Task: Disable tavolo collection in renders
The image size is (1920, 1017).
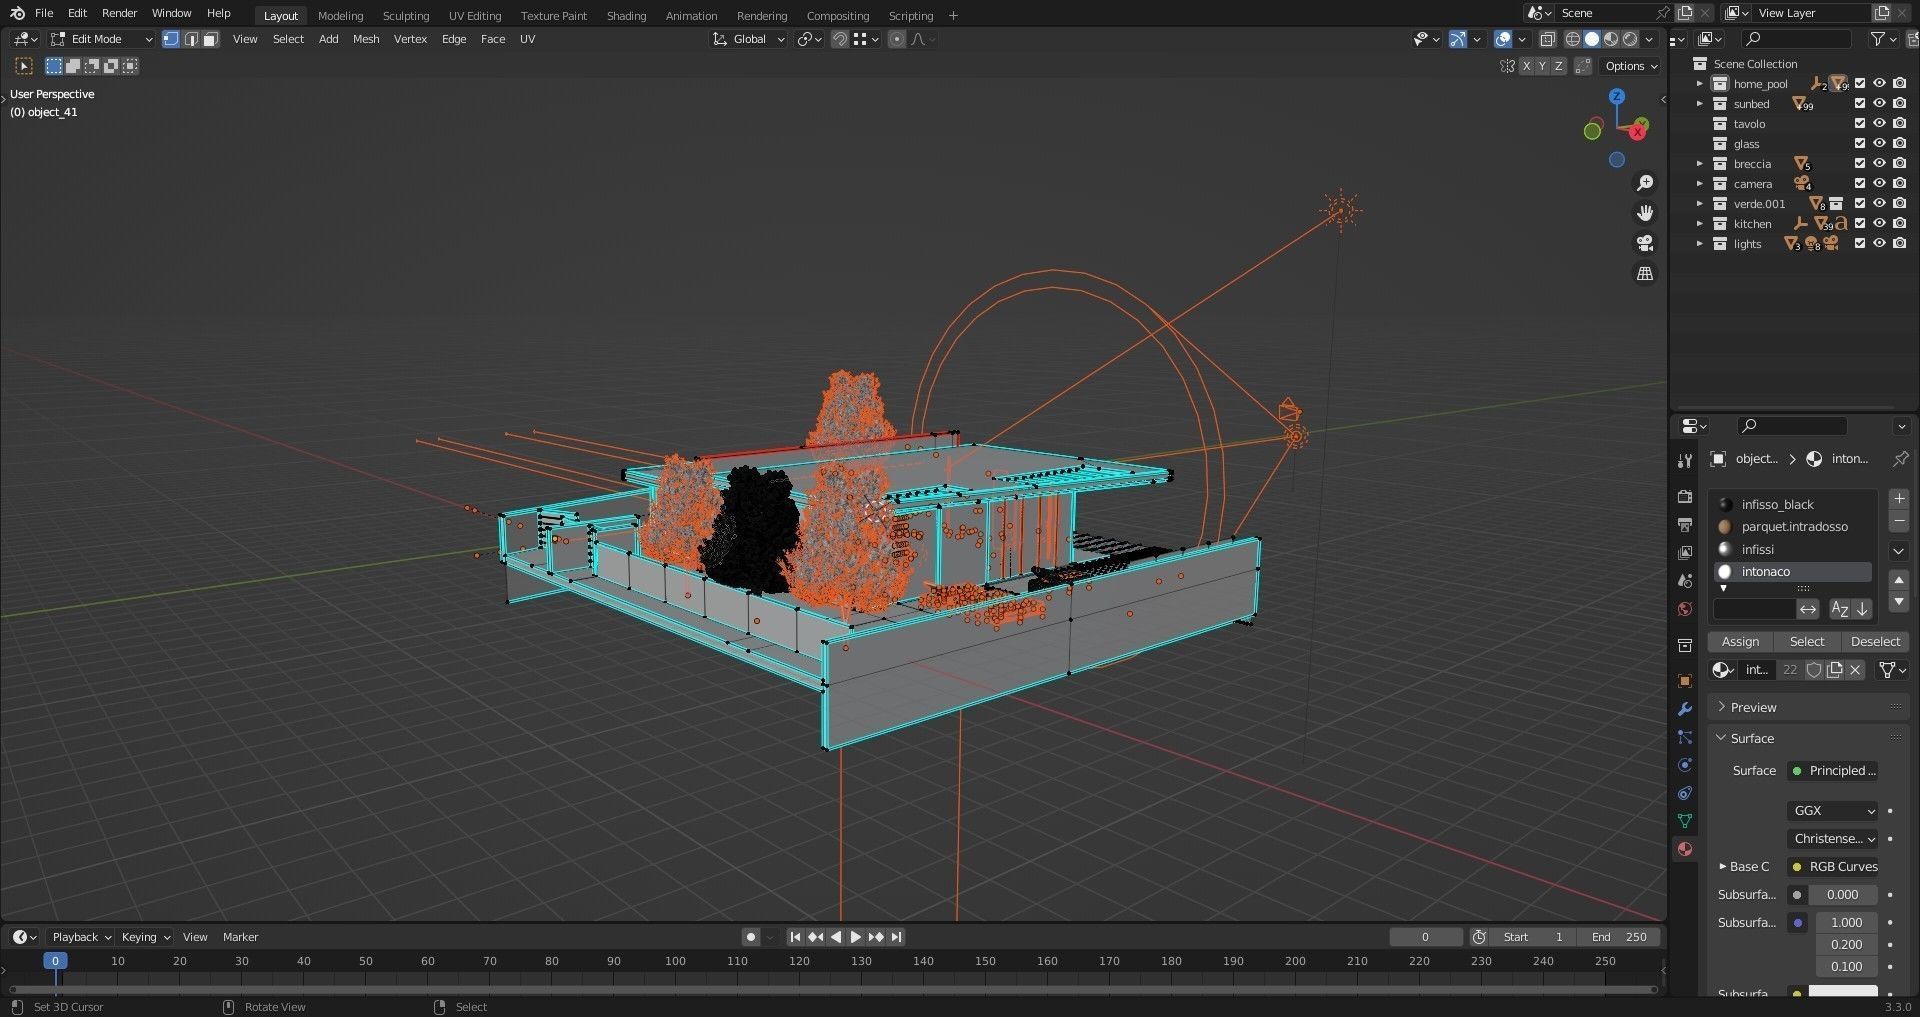Action: (1899, 124)
